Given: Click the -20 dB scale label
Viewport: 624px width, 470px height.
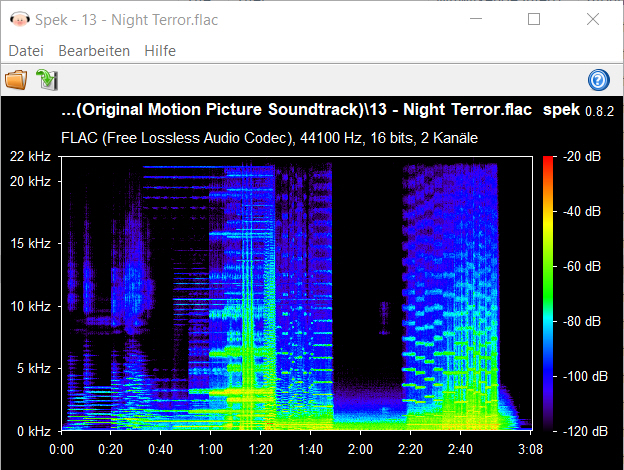Looking at the screenshot, I should pos(581,156).
